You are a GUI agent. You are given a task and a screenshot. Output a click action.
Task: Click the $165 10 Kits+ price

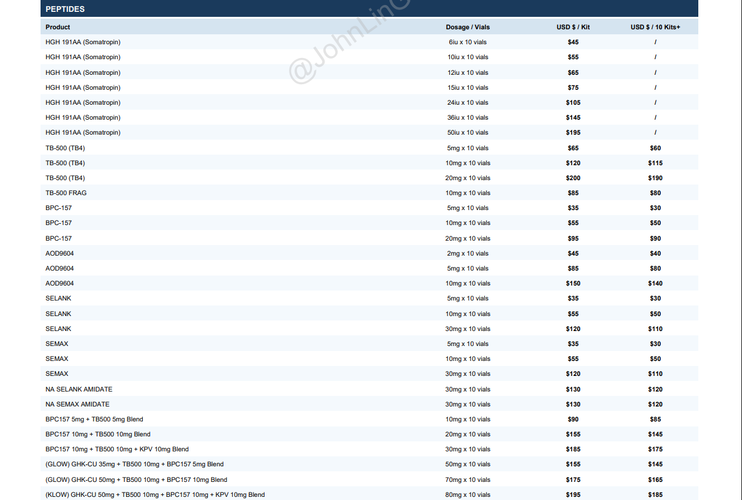[655, 480]
